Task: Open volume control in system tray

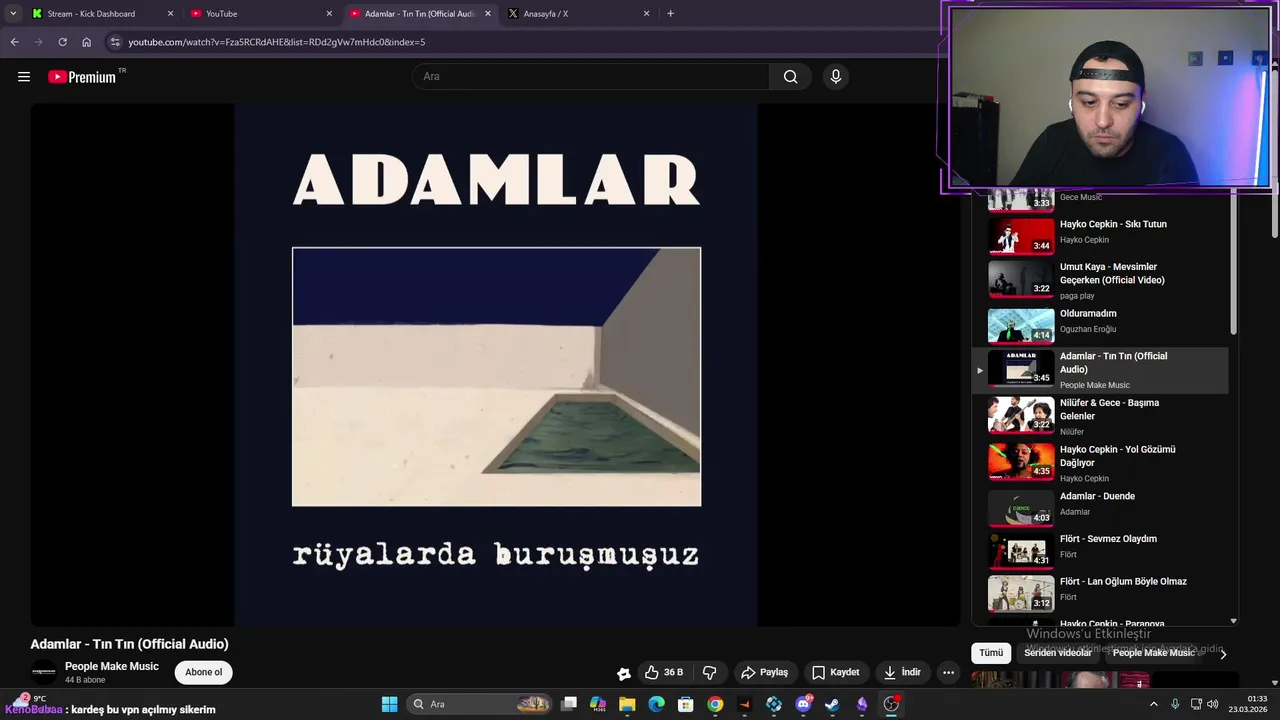Action: point(1212,704)
